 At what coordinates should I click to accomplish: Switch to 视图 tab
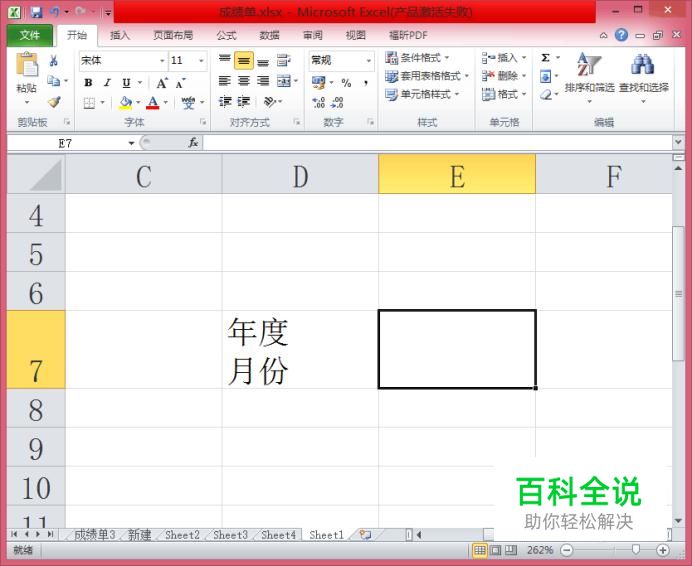point(356,35)
